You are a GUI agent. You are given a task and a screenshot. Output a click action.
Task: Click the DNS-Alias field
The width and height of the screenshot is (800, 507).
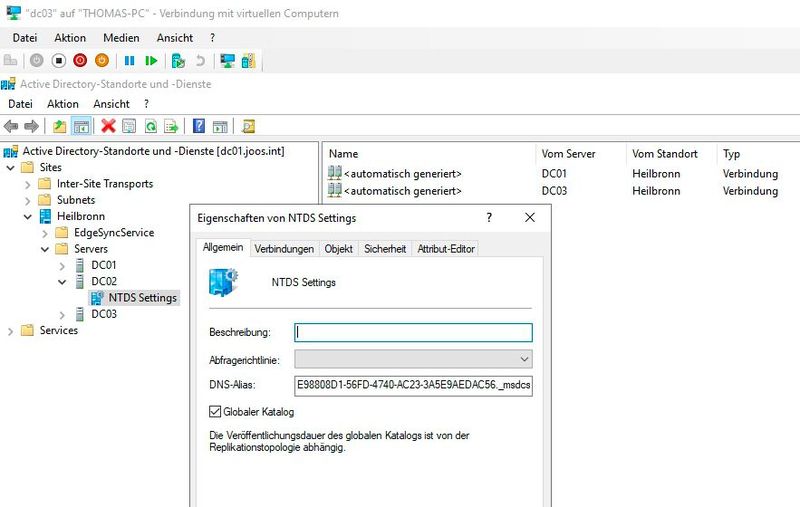413,385
